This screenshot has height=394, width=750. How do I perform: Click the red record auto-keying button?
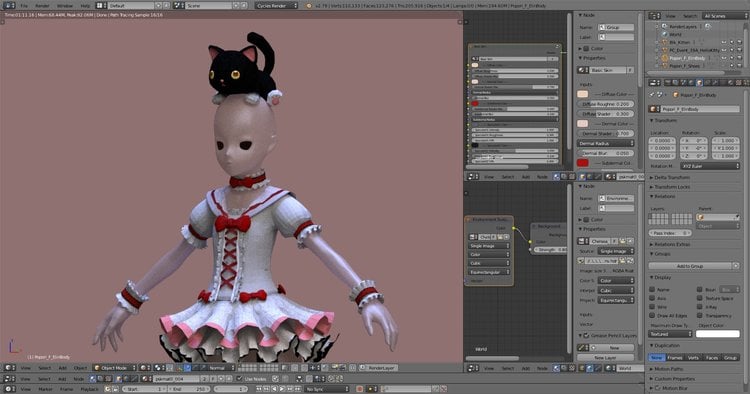click(x=360, y=389)
